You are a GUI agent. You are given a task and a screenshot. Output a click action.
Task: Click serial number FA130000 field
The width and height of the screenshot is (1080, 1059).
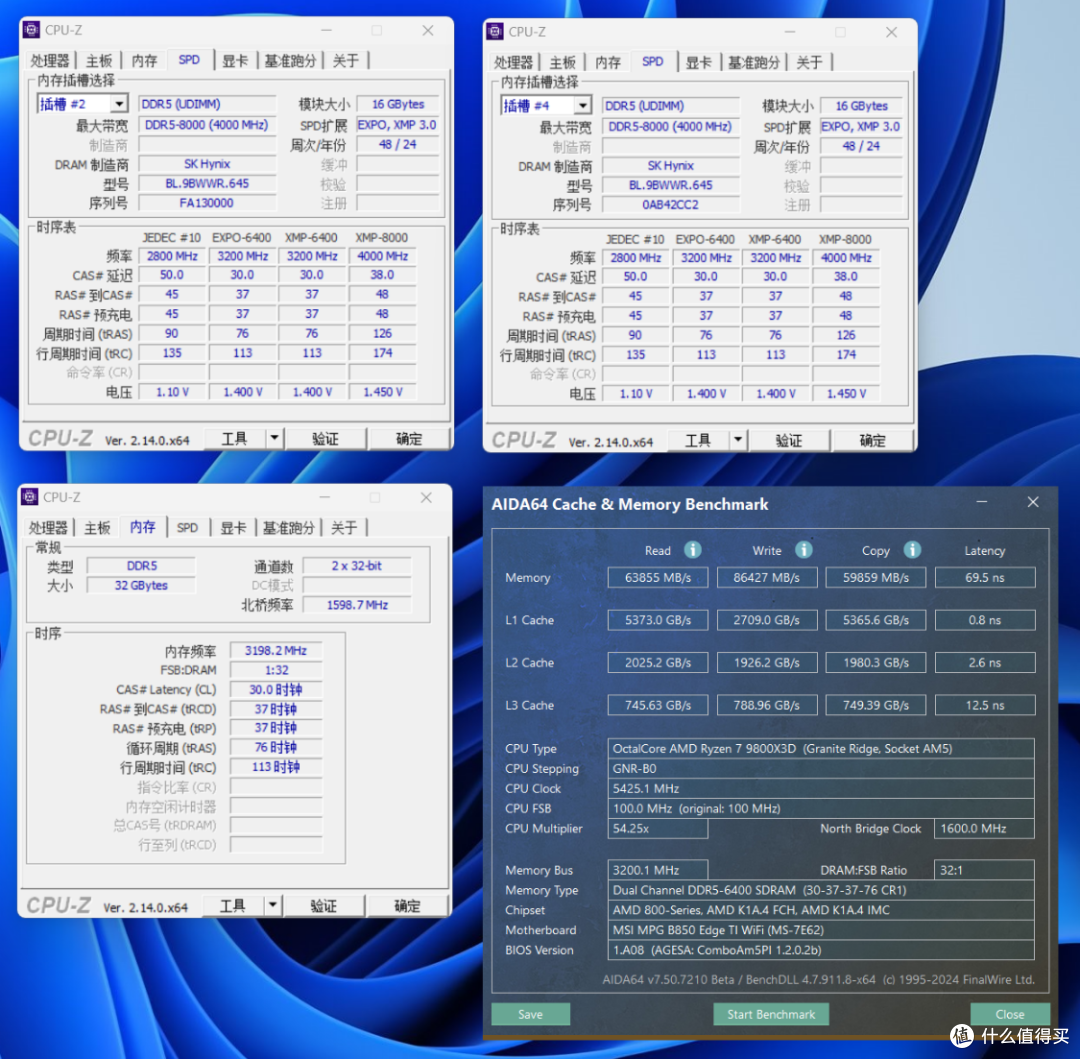click(207, 203)
